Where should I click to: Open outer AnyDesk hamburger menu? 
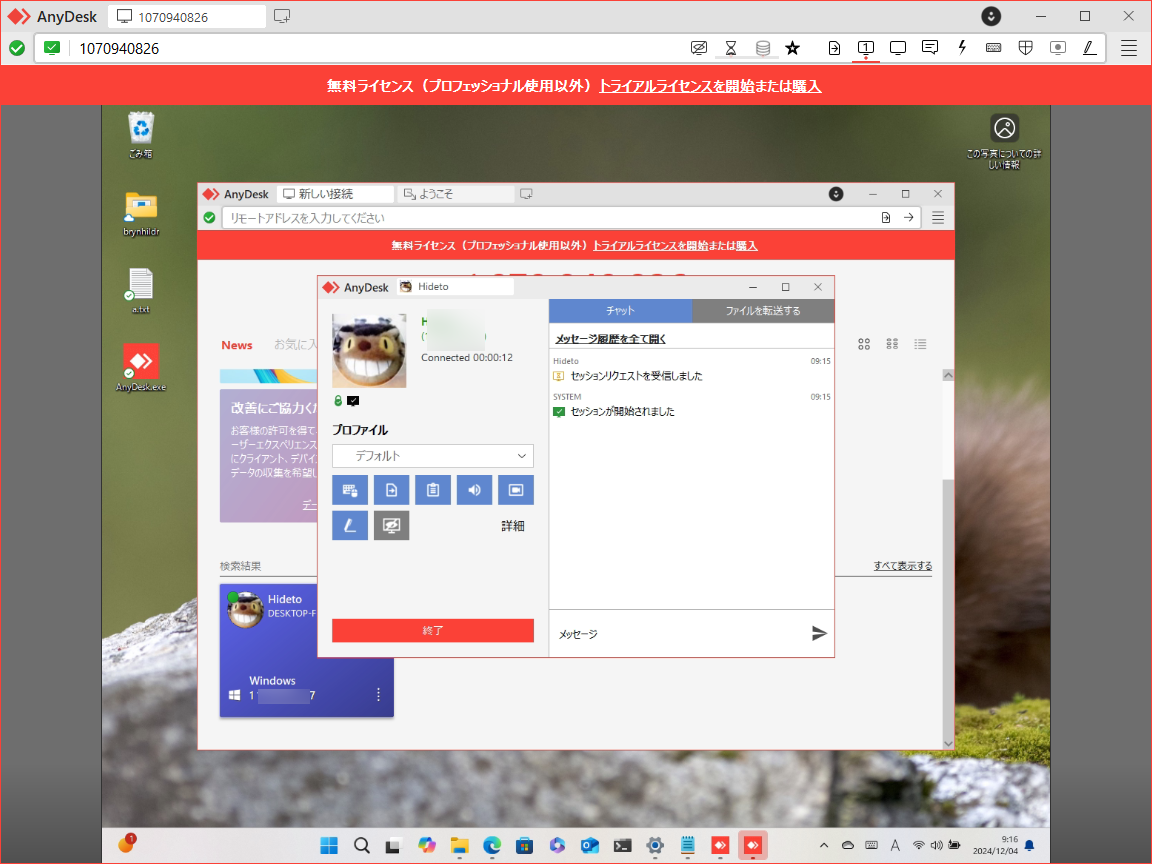pyautogui.click(x=1129, y=48)
